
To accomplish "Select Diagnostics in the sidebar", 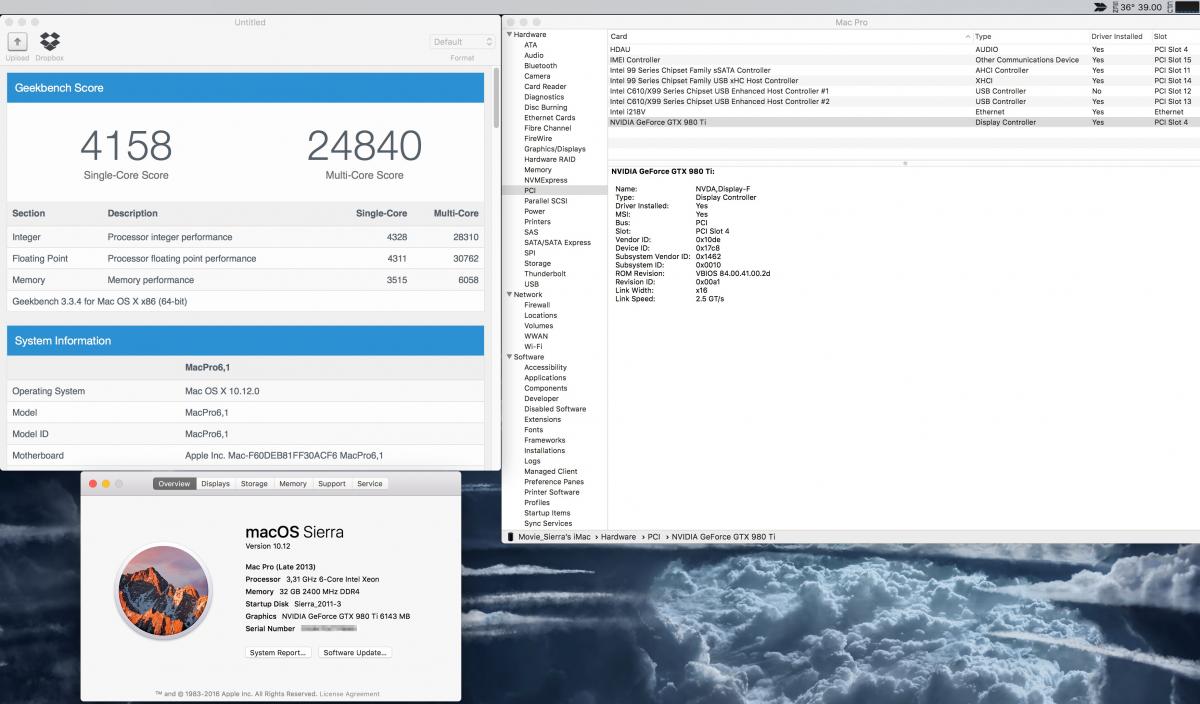I will coord(544,97).
